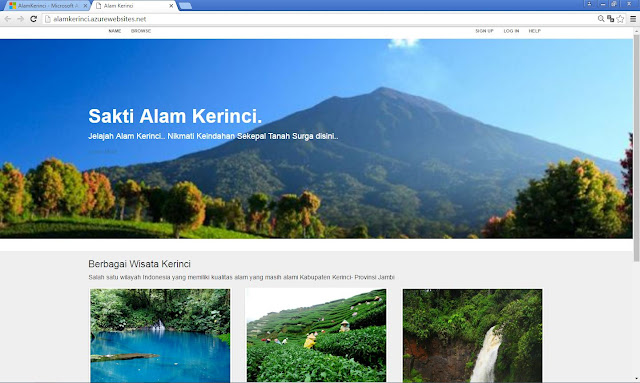This screenshot has height=383, width=640.
Task: Open the BROWSE nav link
Action: (141, 31)
